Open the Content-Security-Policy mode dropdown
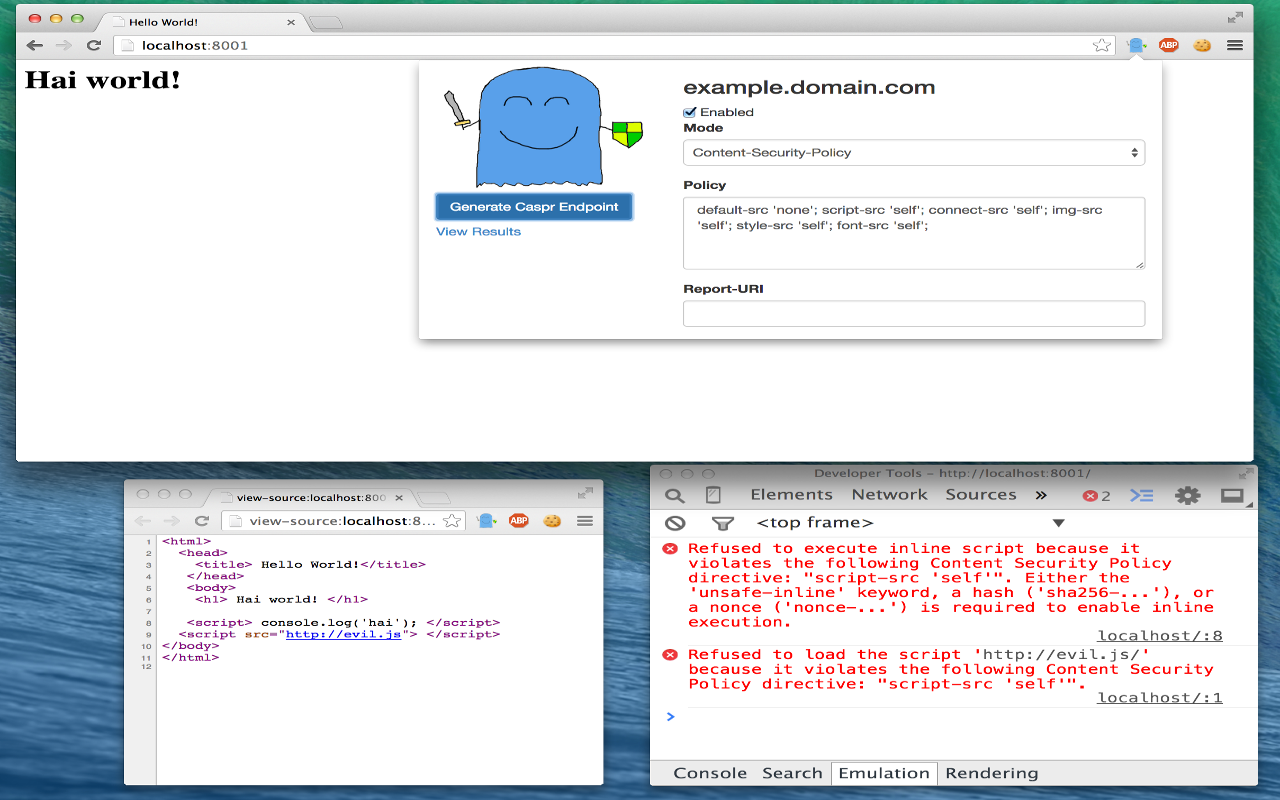Viewport: 1280px width, 800px height. pyautogui.click(x=914, y=153)
